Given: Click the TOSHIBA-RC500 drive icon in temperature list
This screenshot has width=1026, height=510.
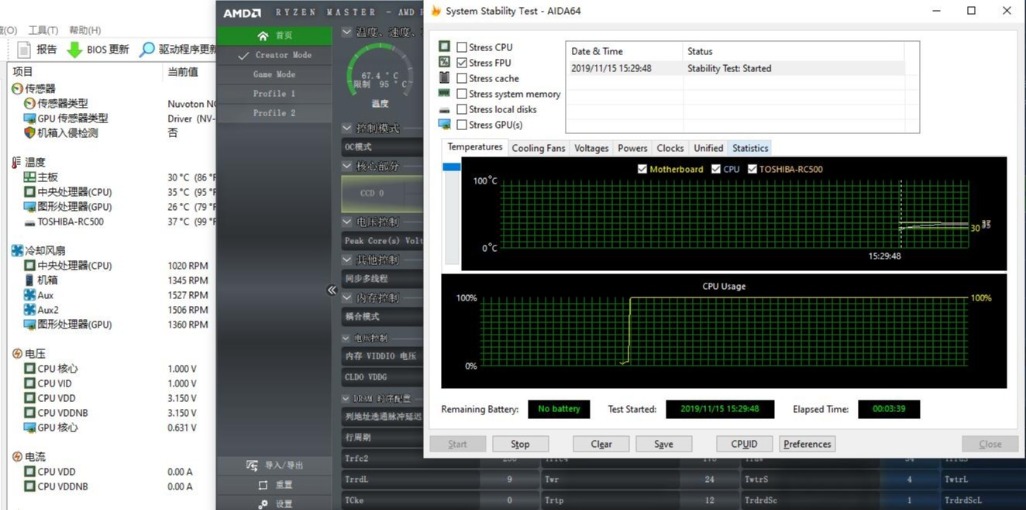Looking at the screenshot, I should pos(29,222).
